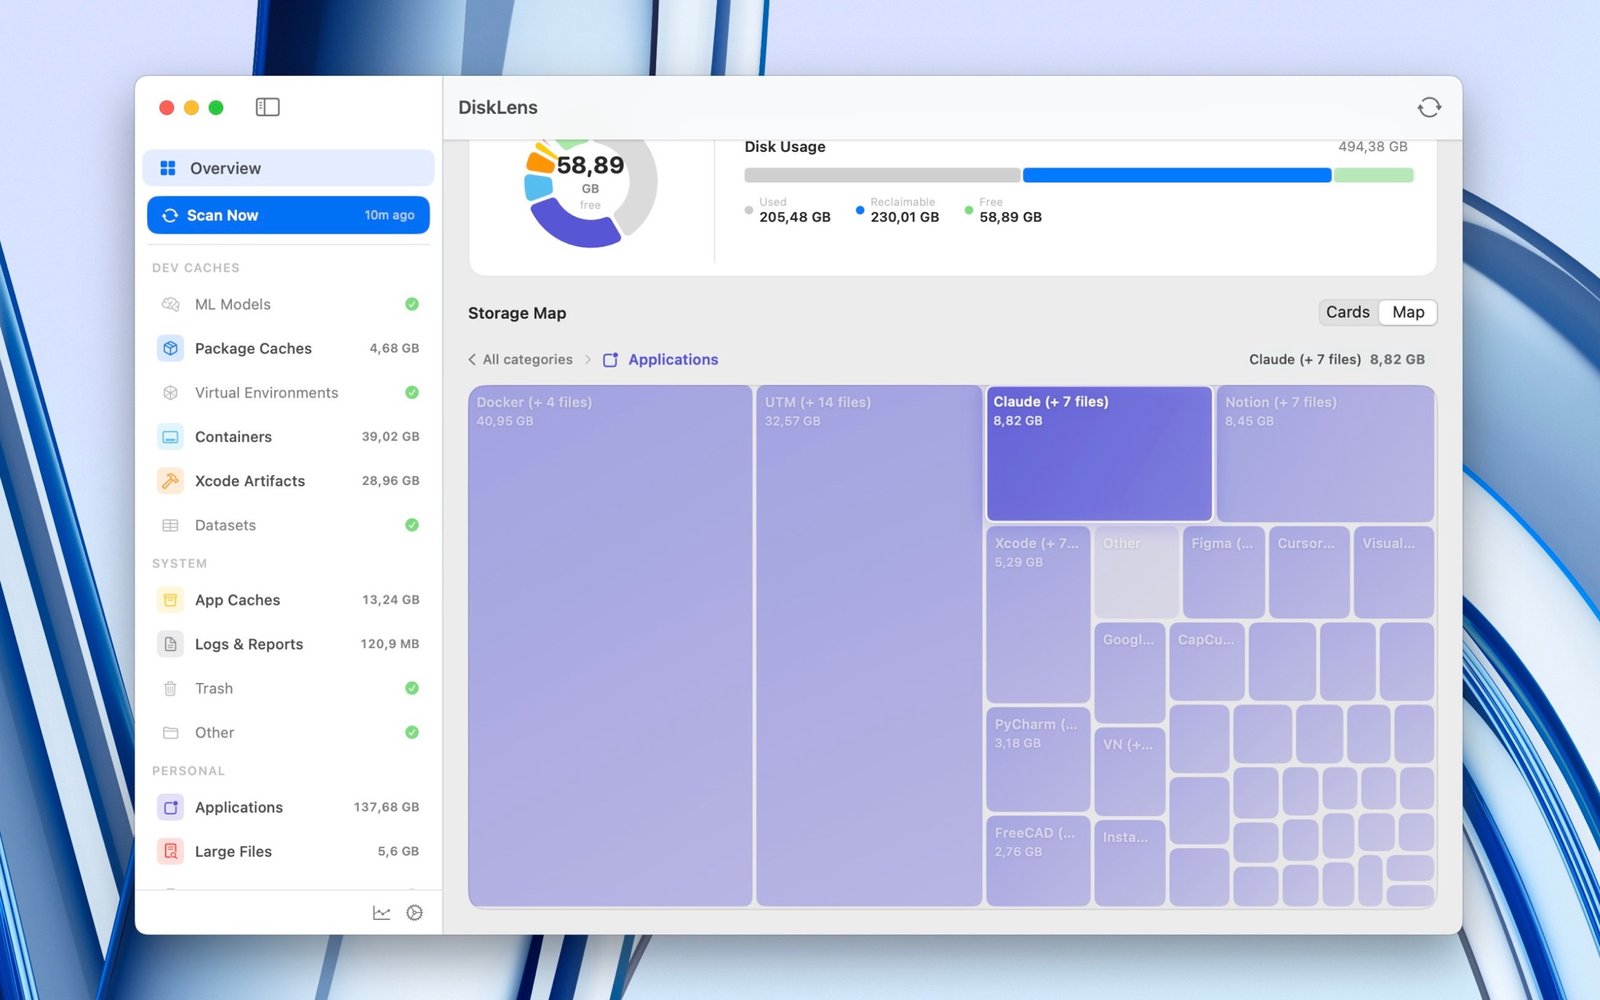The height and width of the screenshot is (1000, 1600).
Task: Click green checkmark in Other row
Action: pos(412,732)
